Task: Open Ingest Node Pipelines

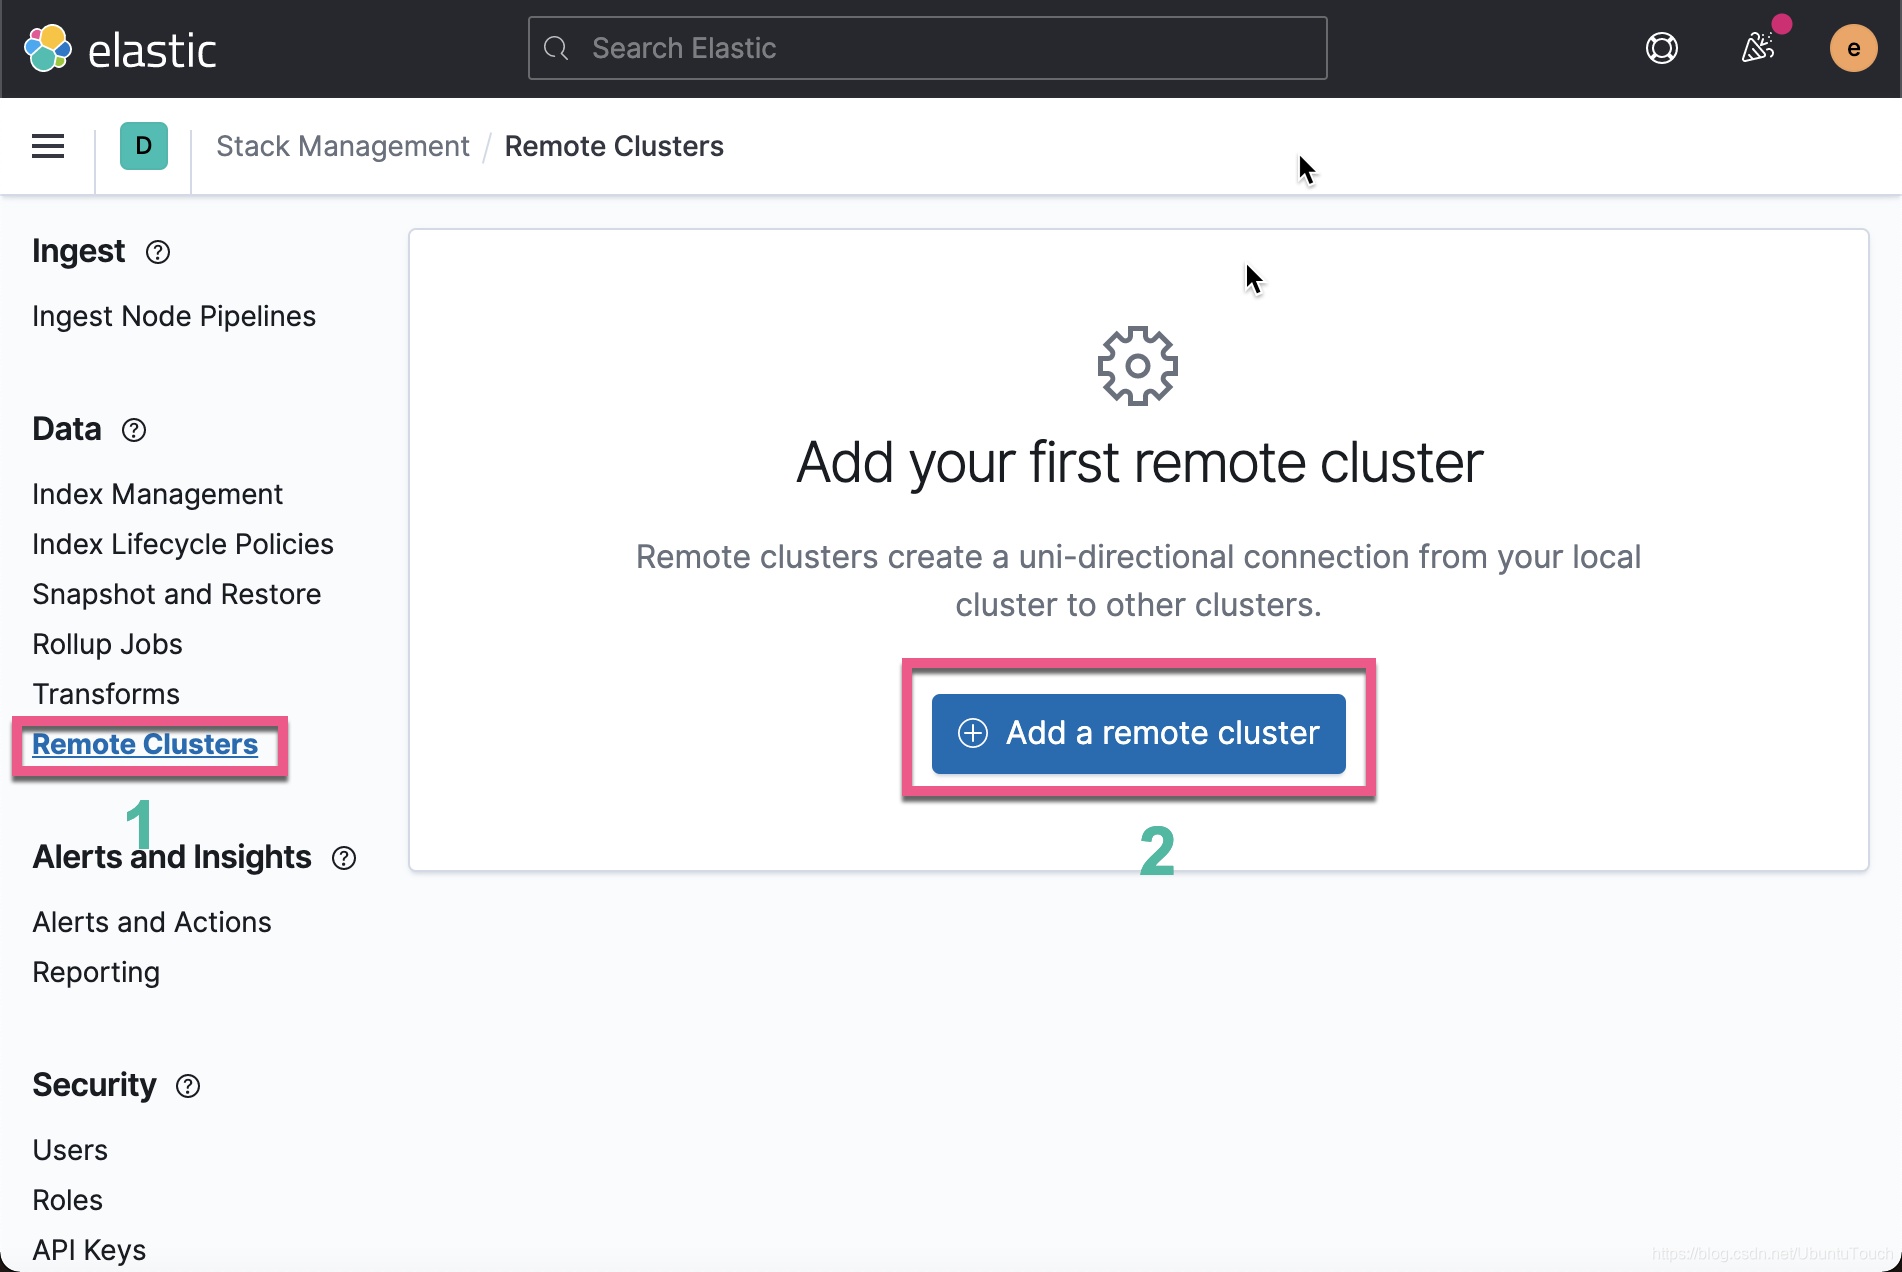Action: click(x=174, y=316)
